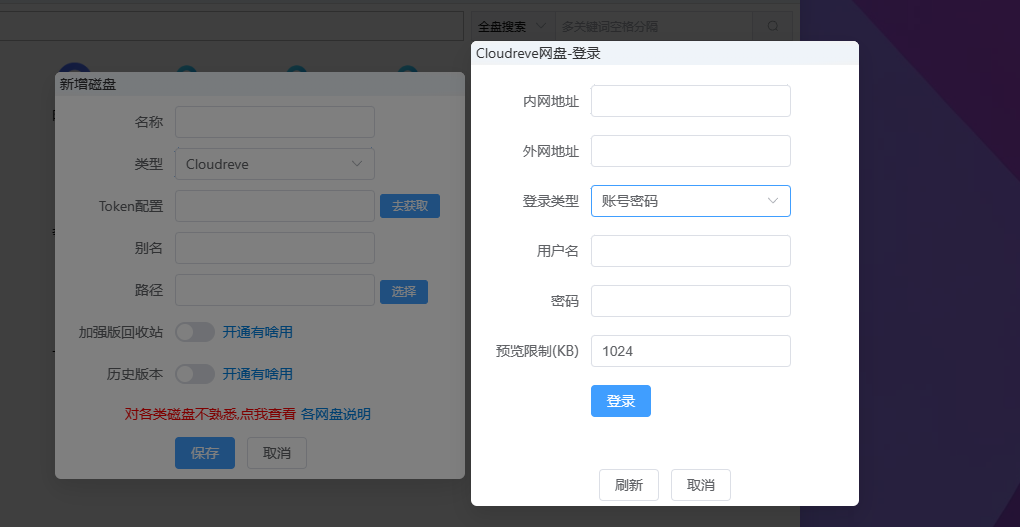Click the 外网地址 input field
Viewport: 1020px width, 527px height.
click(690, 151)
